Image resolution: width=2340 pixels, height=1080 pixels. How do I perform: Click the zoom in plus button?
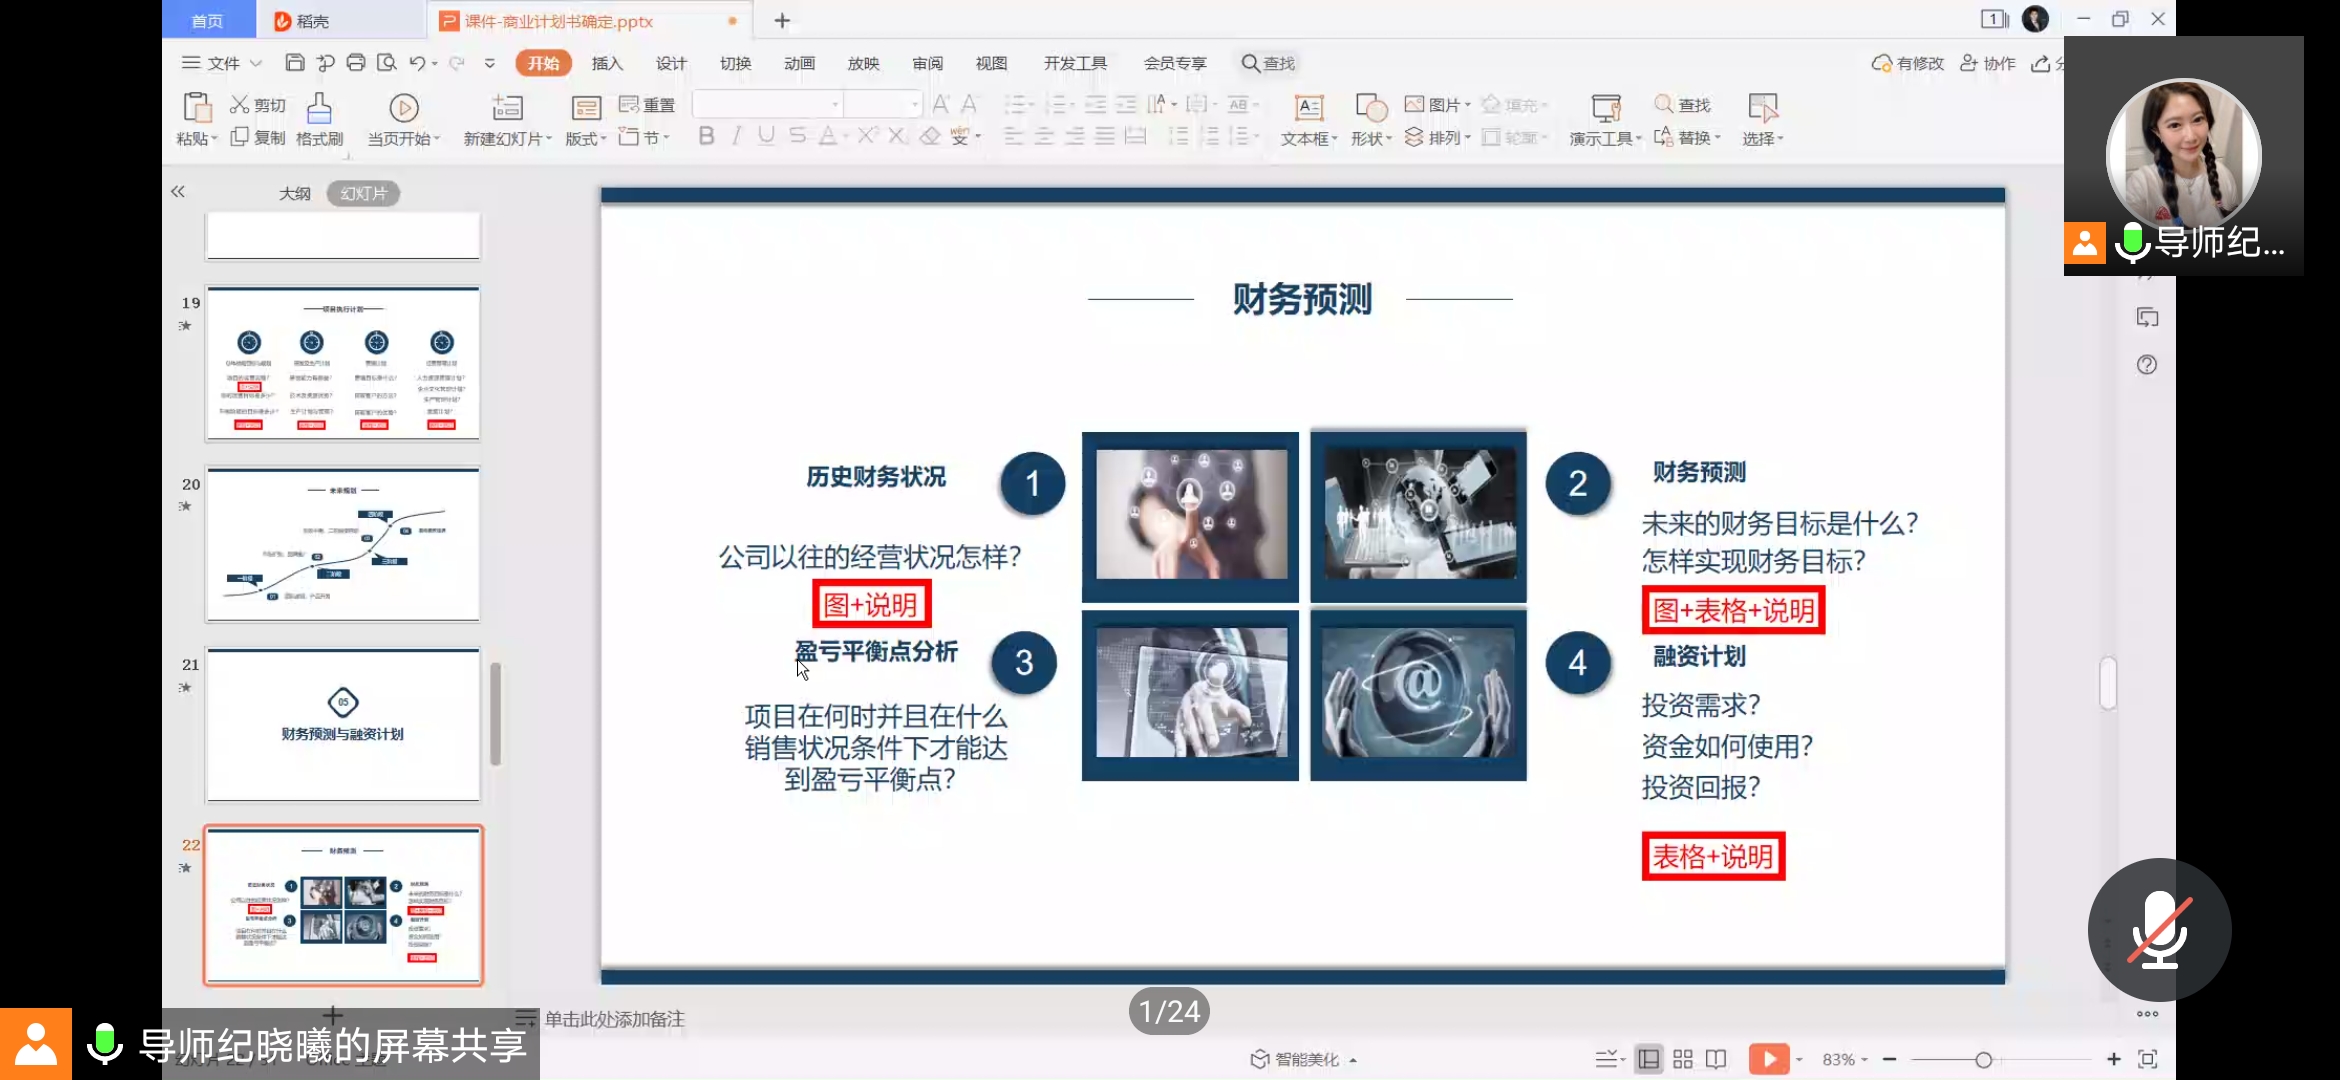click(2113, 1059)
